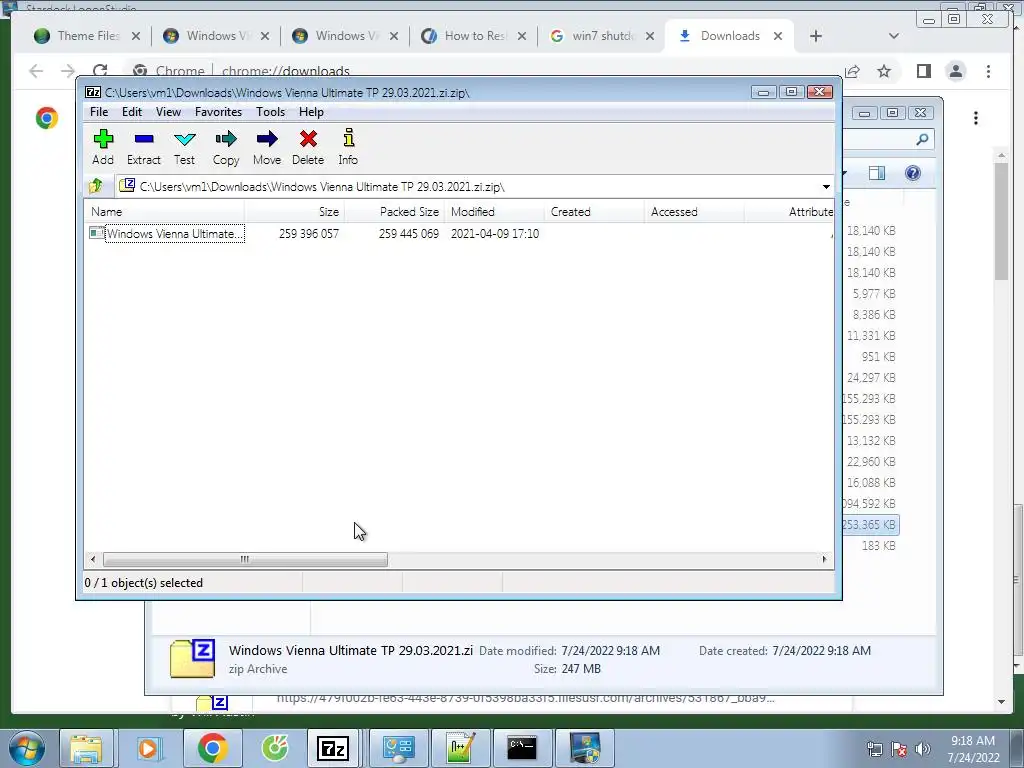This screenshot has height=768, width=1024.
Task: Select the Windows Vienna Ultimate file row
Action: point(459,234)
